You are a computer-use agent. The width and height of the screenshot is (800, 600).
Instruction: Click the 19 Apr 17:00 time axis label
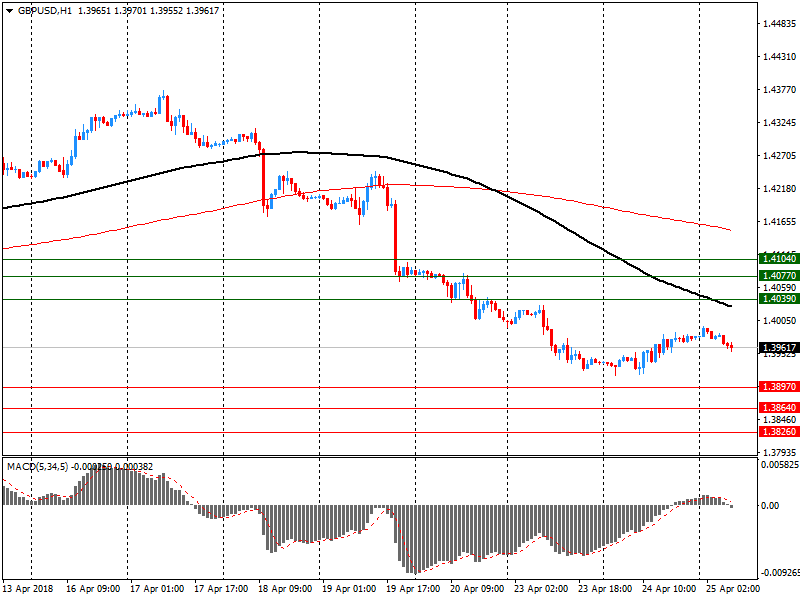tap(413, 589)
